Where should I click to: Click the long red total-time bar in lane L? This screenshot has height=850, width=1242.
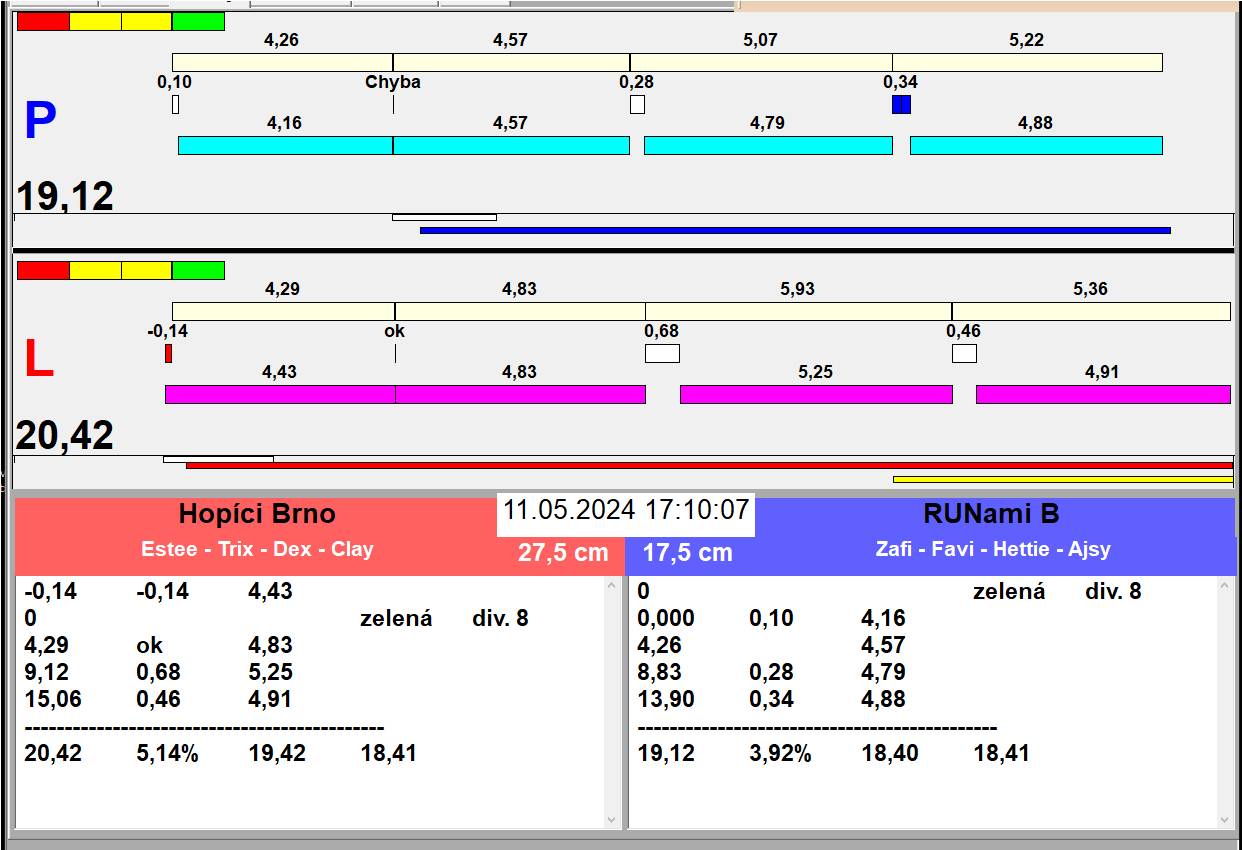(709, 466)
